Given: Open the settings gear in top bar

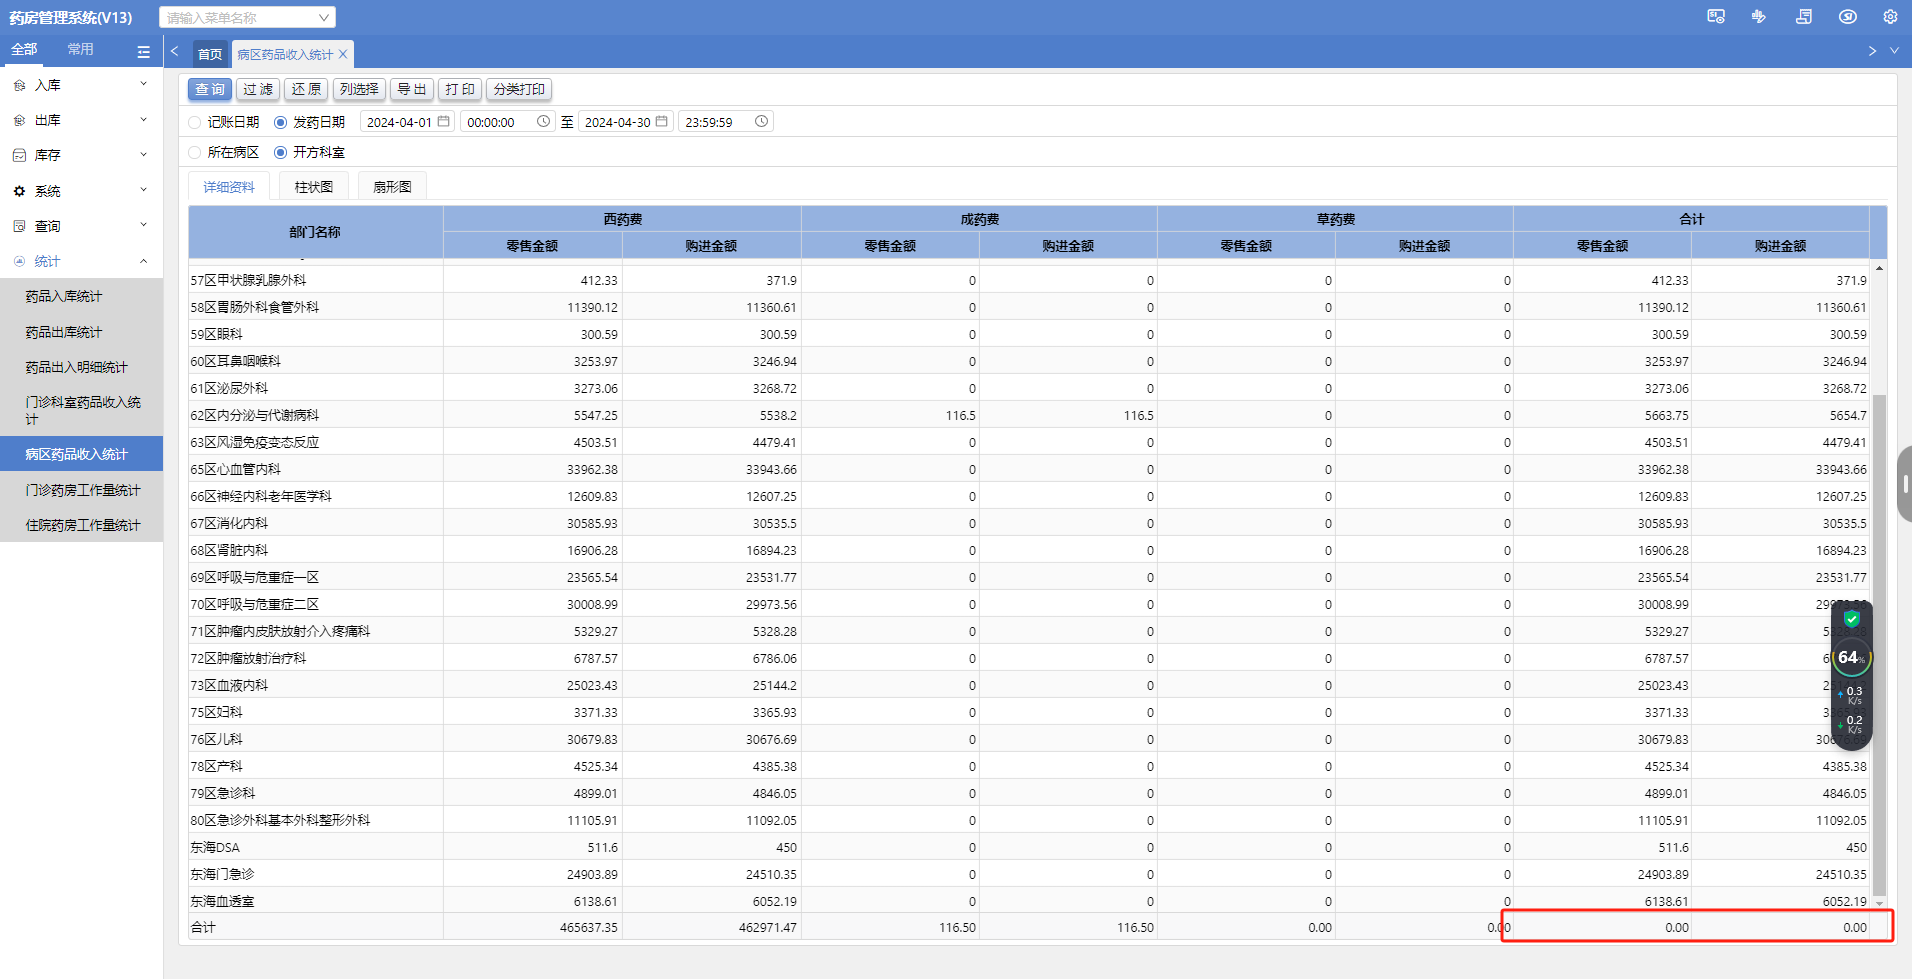Looking at the screenshot, I should coord(1889,17).
